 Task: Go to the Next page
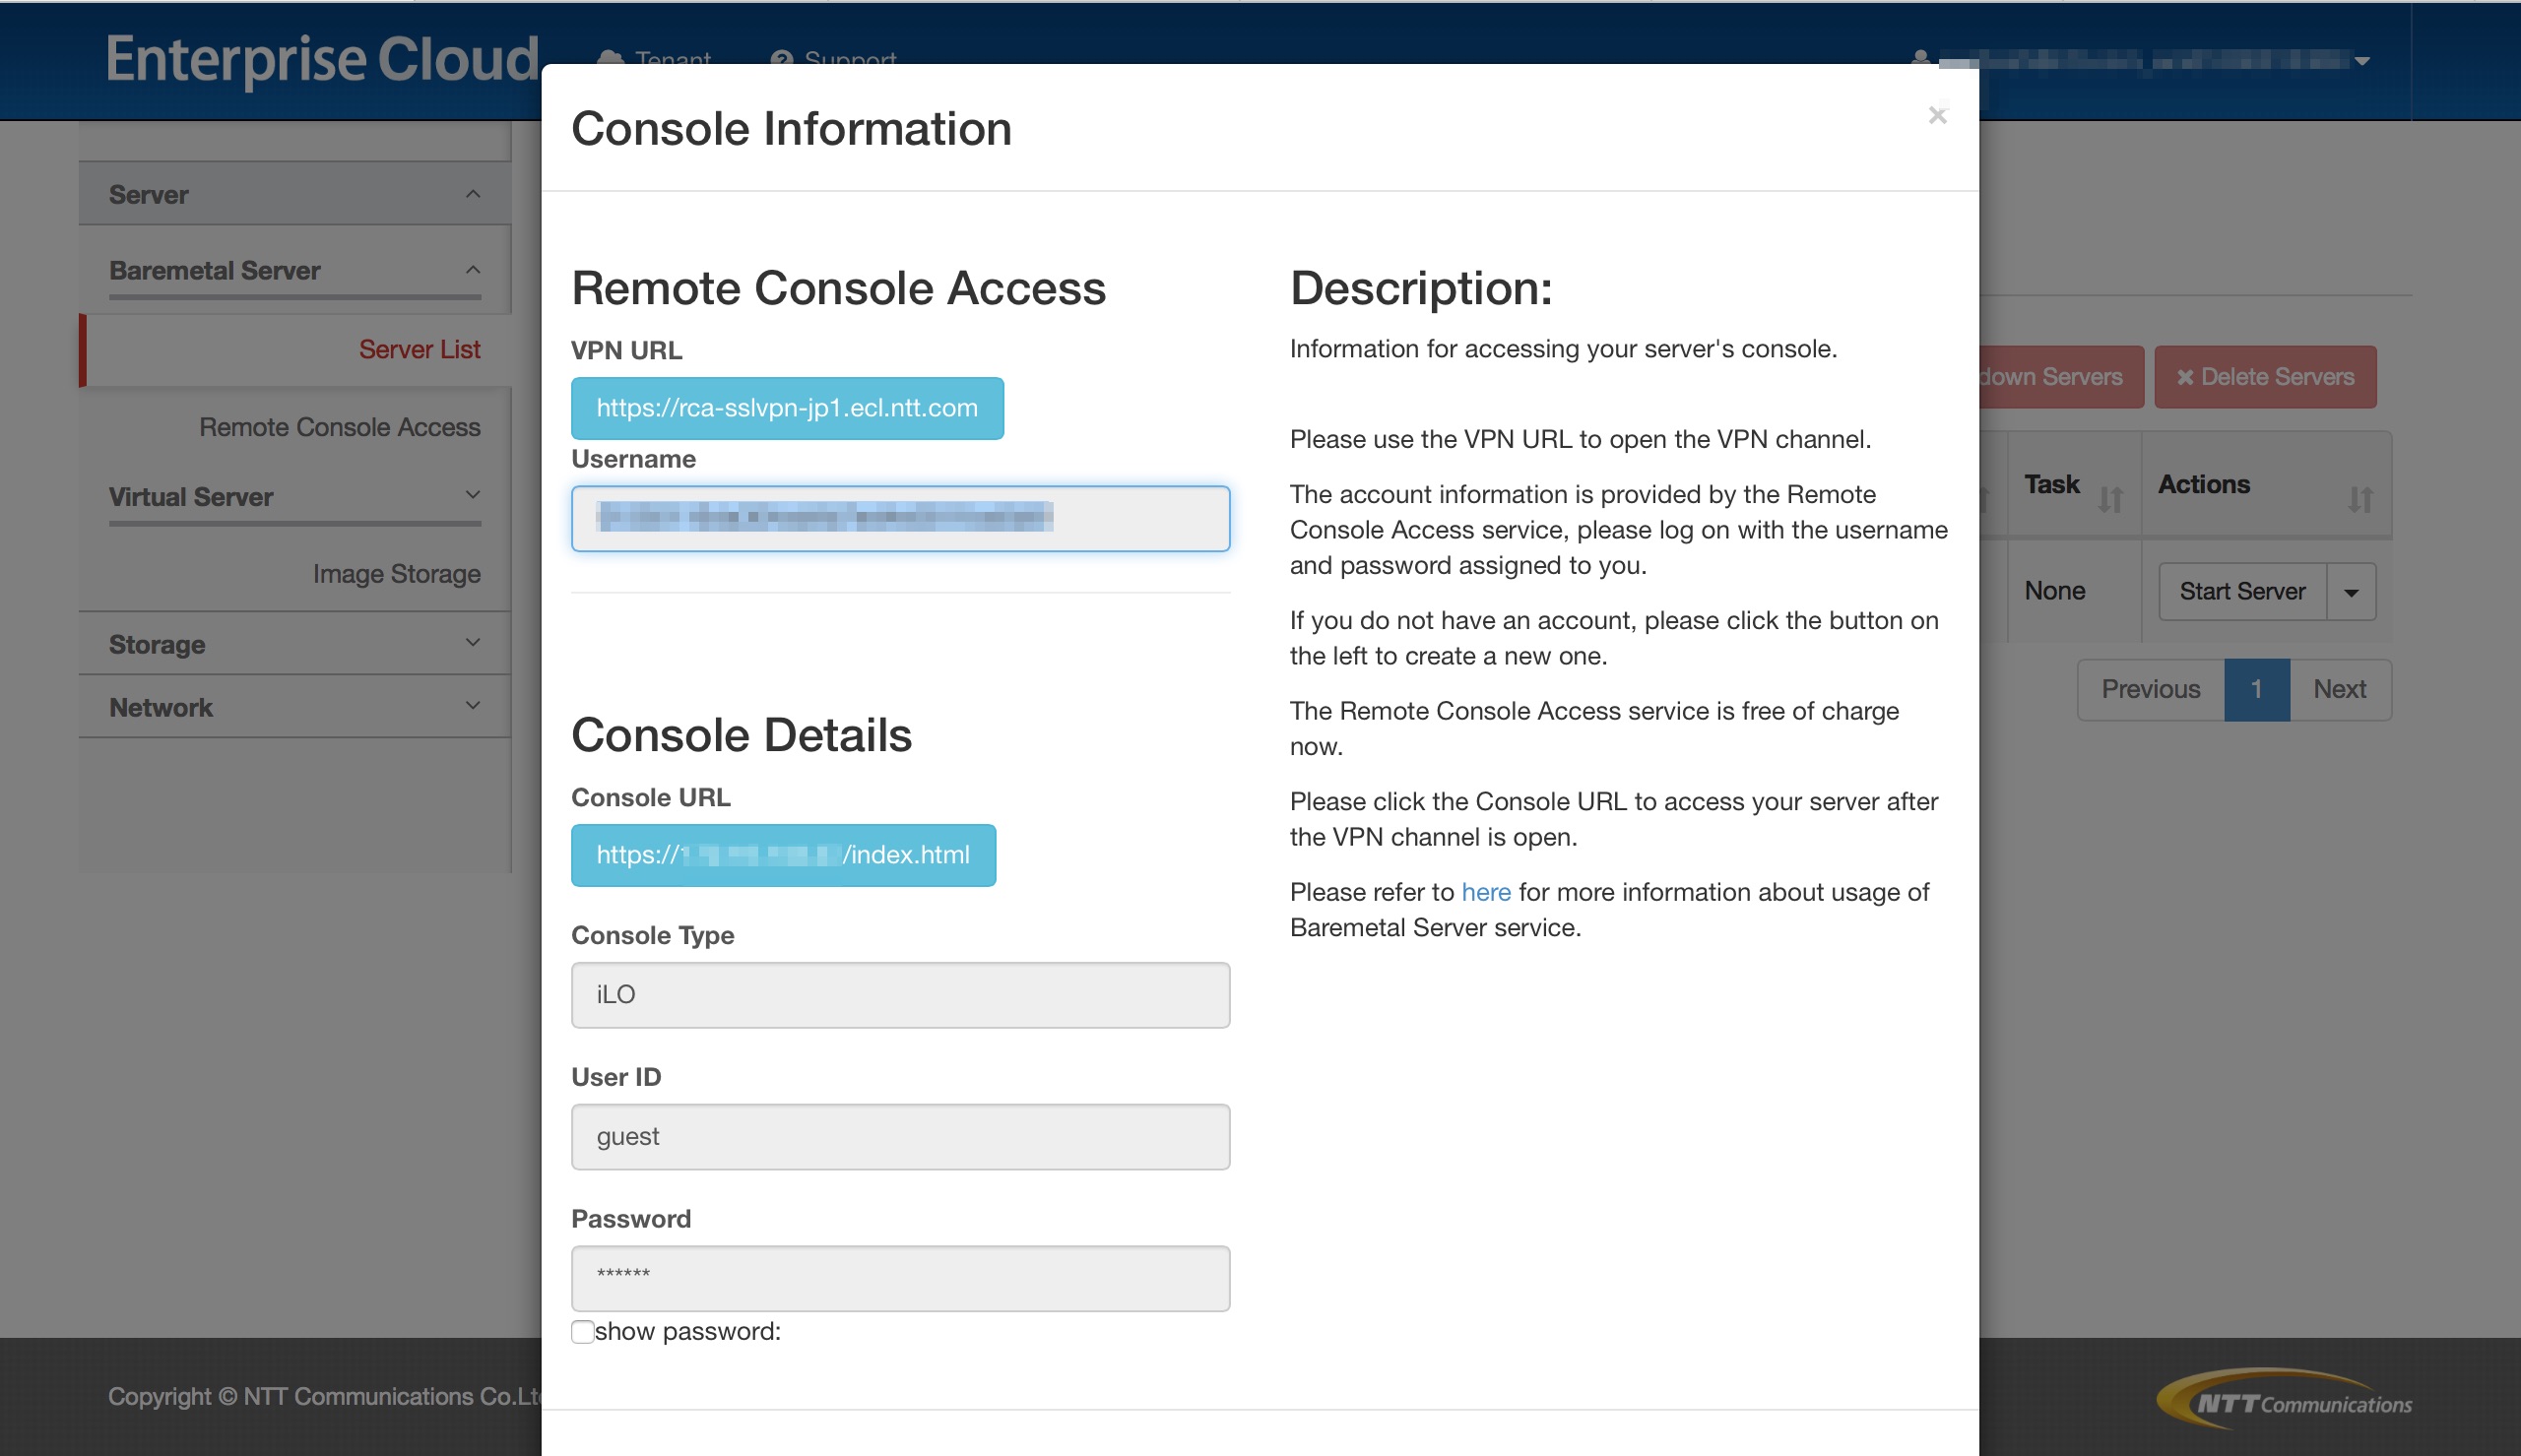[2339, 689]
